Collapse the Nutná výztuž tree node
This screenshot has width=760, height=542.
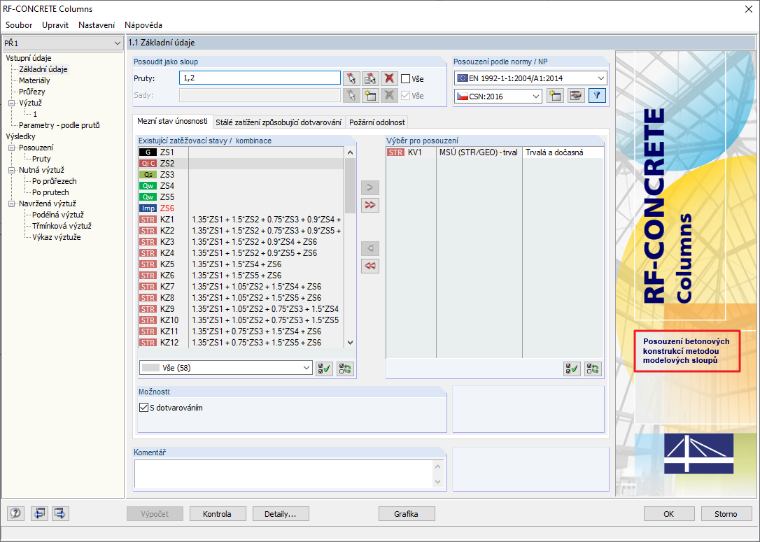pyautogui.click(x=12, y=170)
